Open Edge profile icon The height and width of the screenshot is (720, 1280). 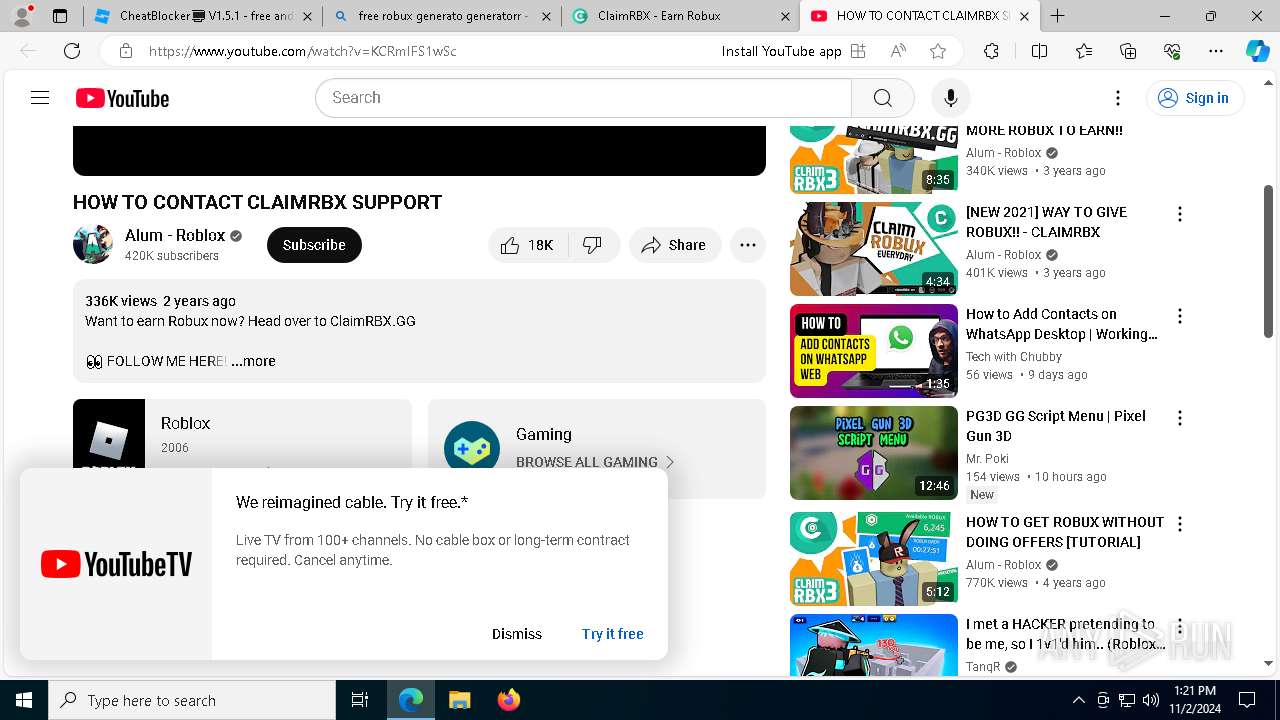click(24, 15)
